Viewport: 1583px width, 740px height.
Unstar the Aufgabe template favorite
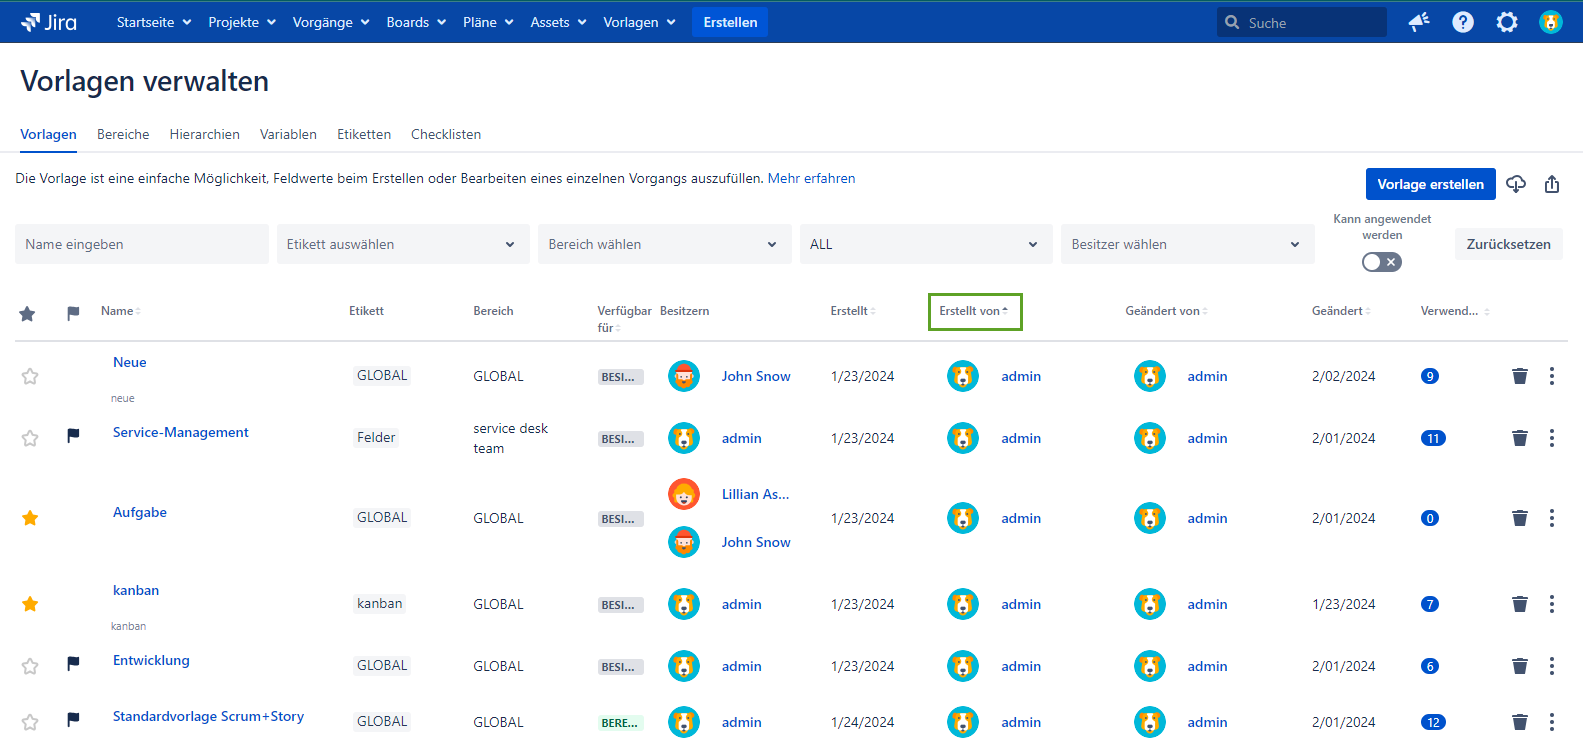30,518
